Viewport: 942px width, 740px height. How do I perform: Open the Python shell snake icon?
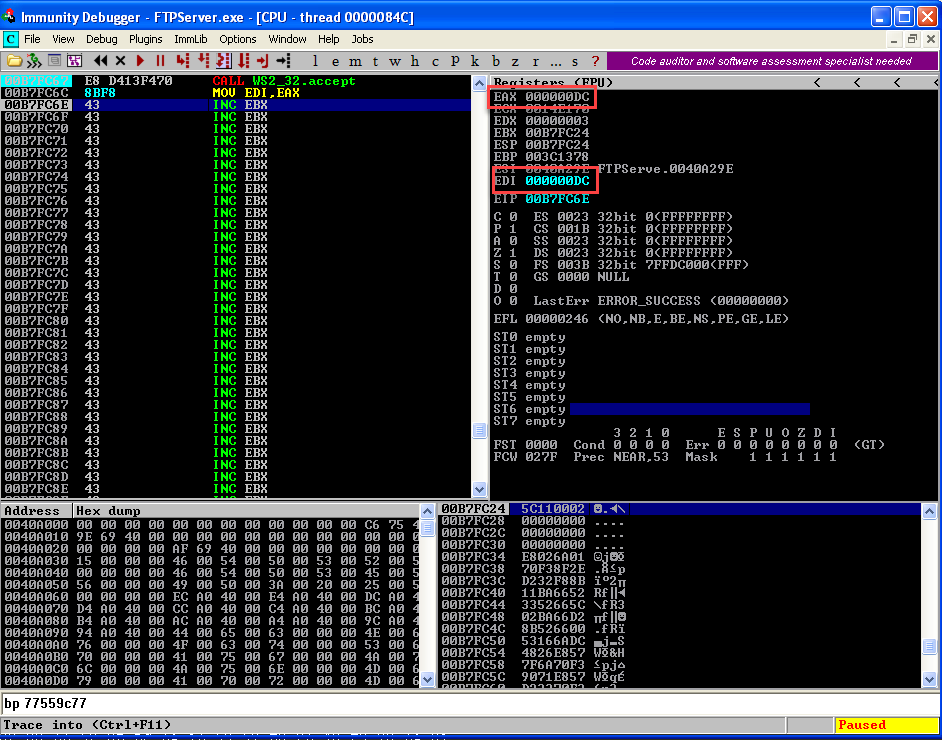click(x=34, y=61)
